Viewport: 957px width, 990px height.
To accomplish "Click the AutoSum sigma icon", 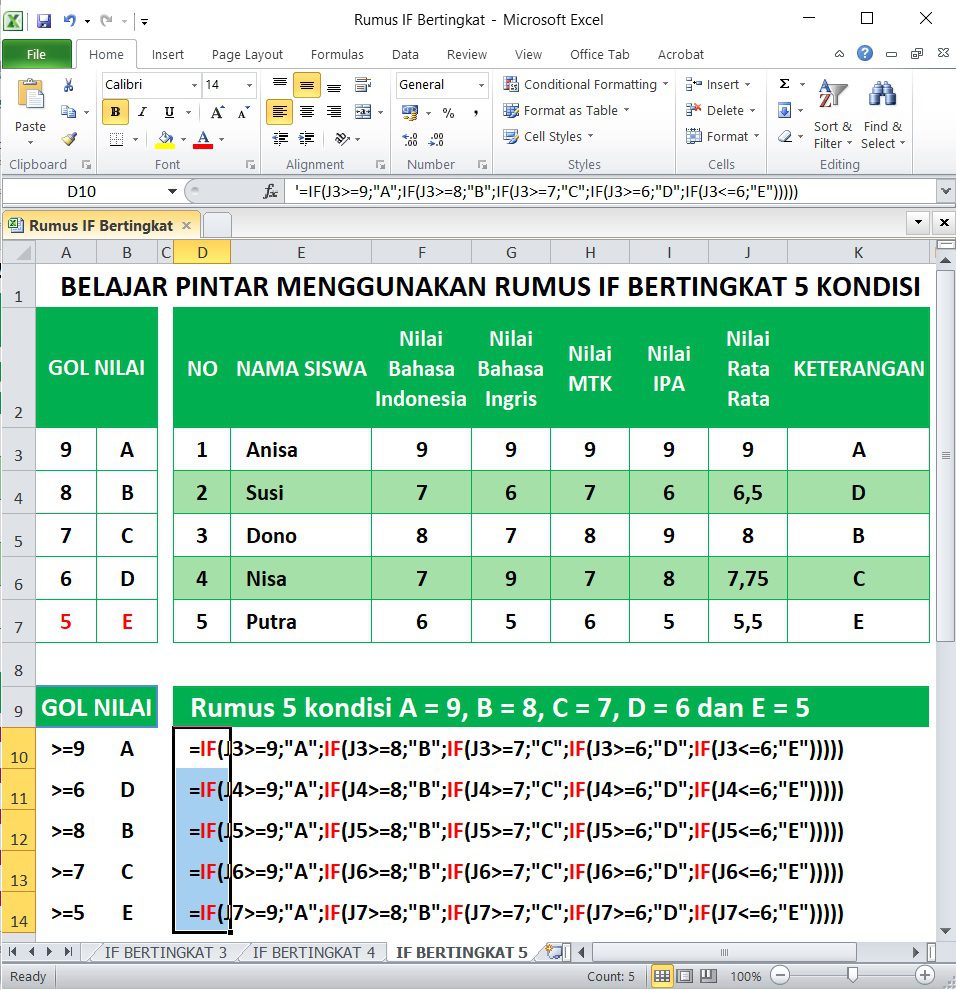I will tap(785, 84).
